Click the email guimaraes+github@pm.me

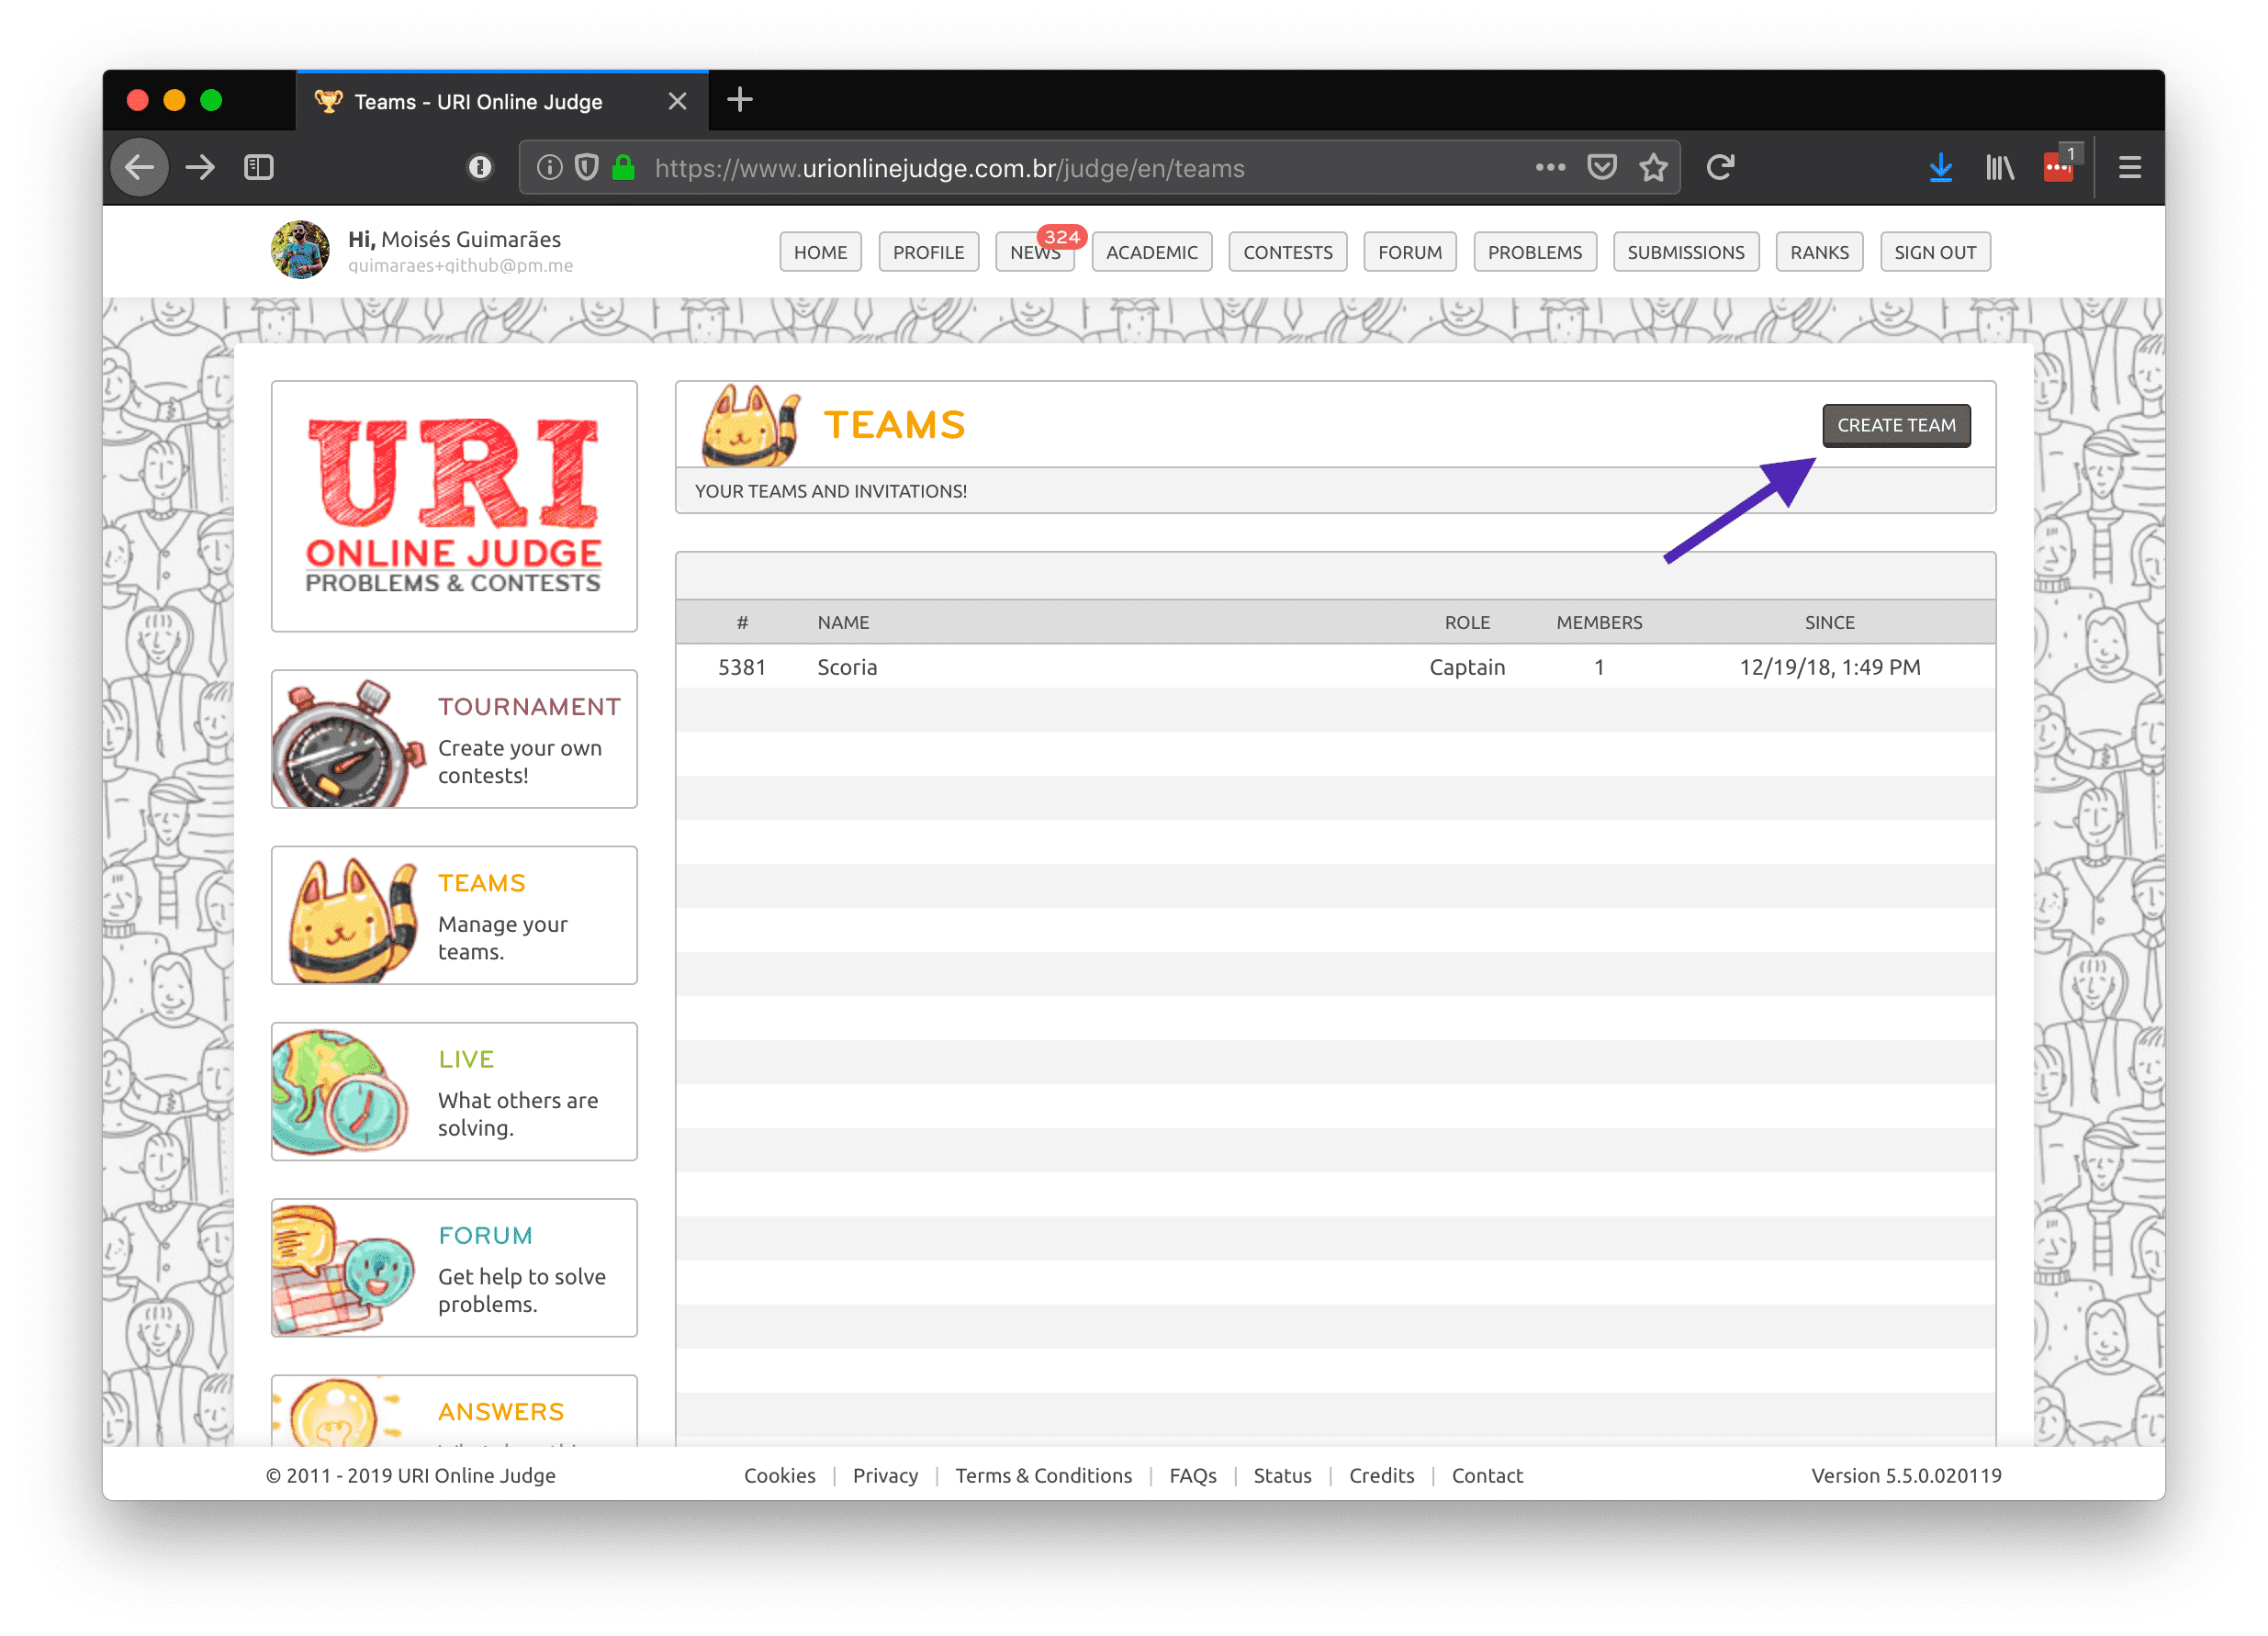tap(460, 265)
